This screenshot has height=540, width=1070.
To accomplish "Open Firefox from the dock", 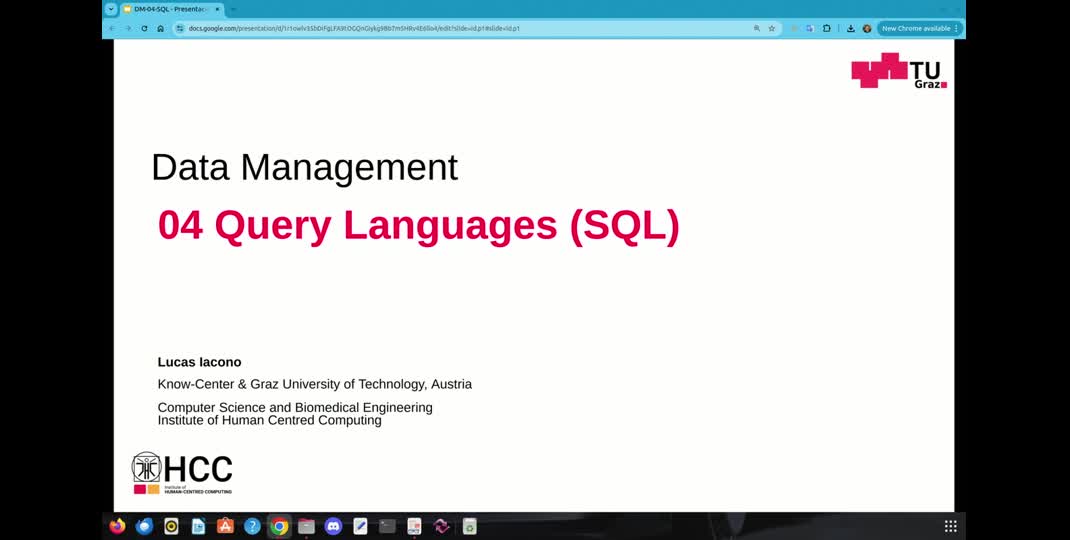I will [117, 526].
